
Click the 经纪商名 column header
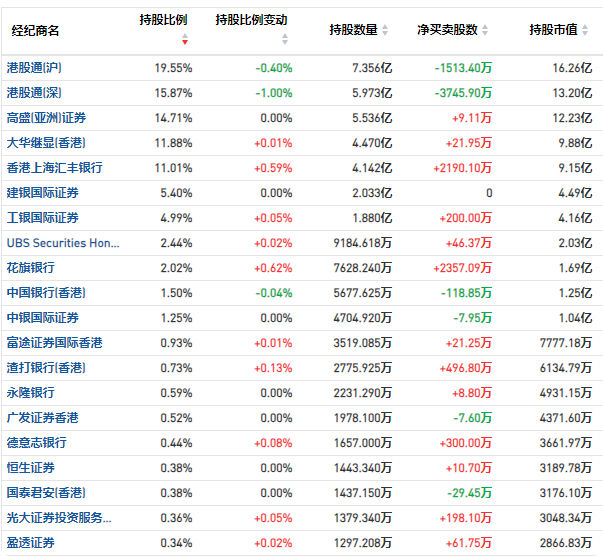35,30
